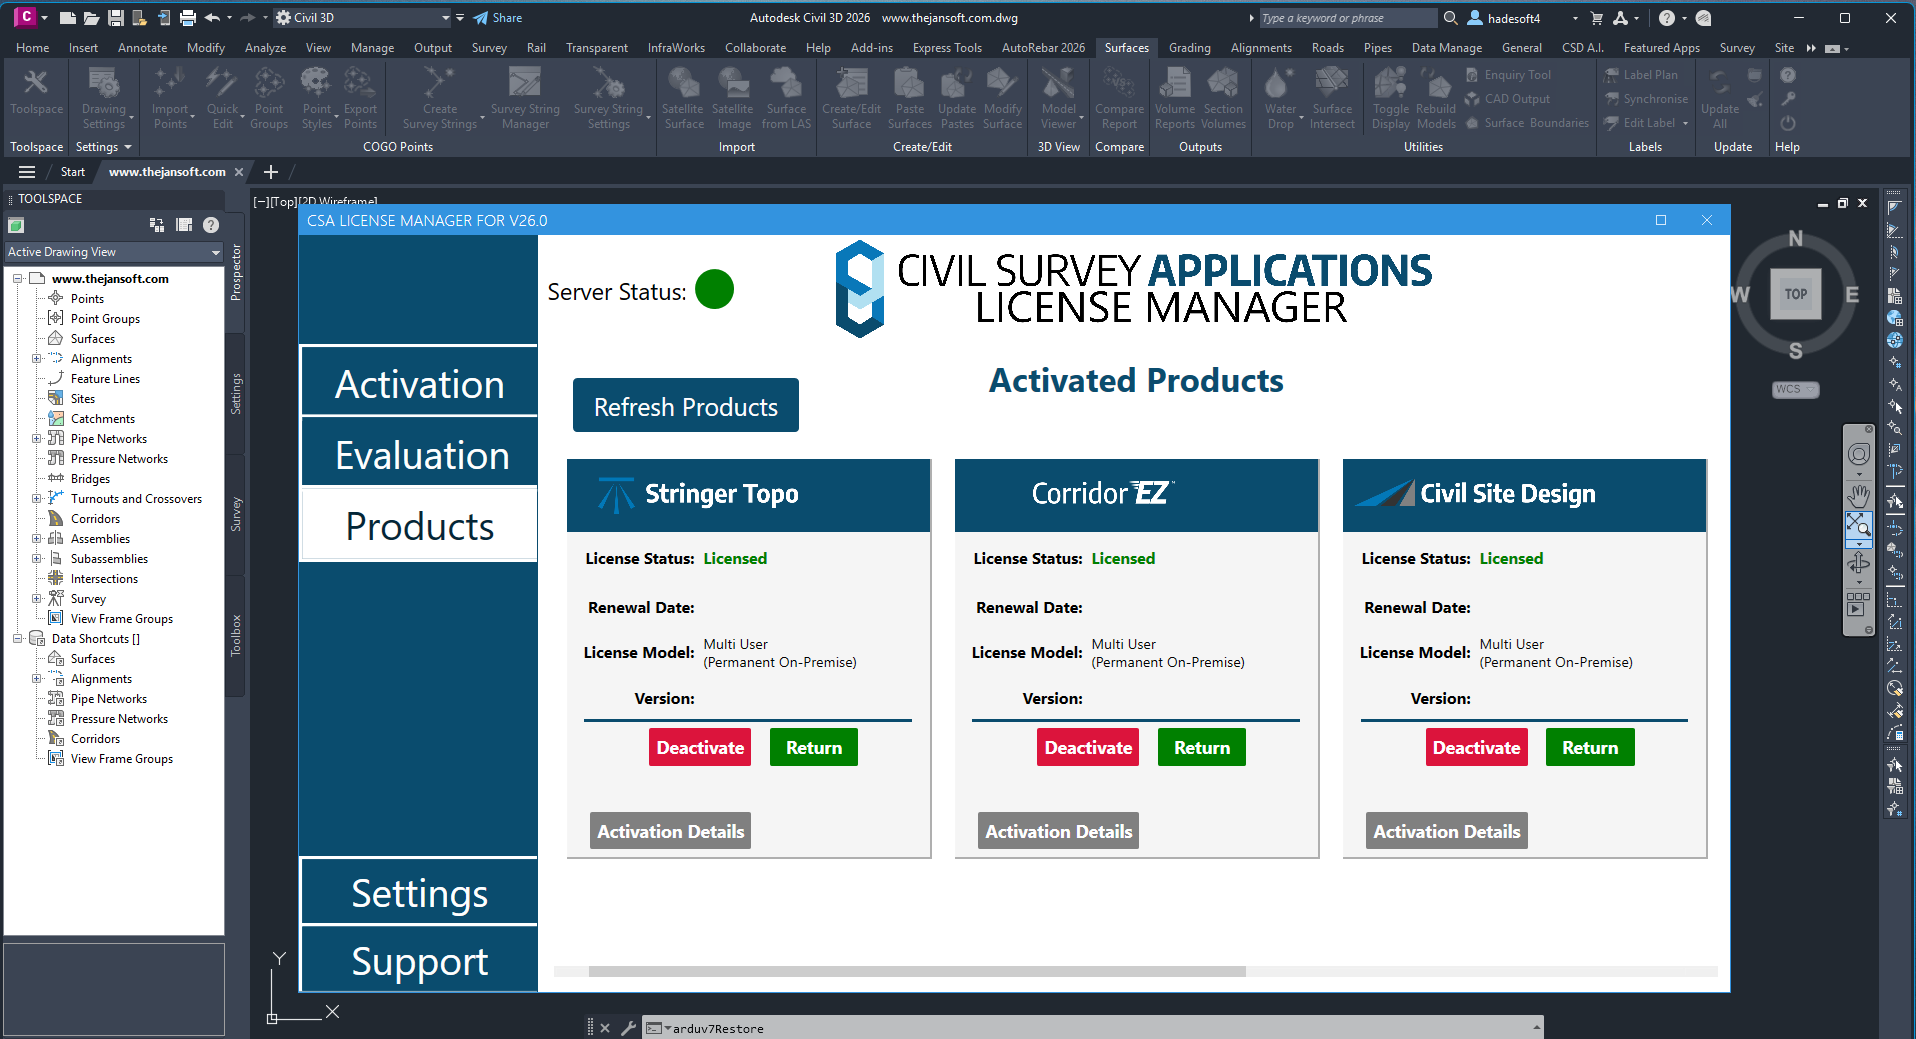Image resolution: width=1916 pixels, height=1039 pixels.
Task: Open Drawing Settings in the ribbon
Action: [x=104, y=98]
